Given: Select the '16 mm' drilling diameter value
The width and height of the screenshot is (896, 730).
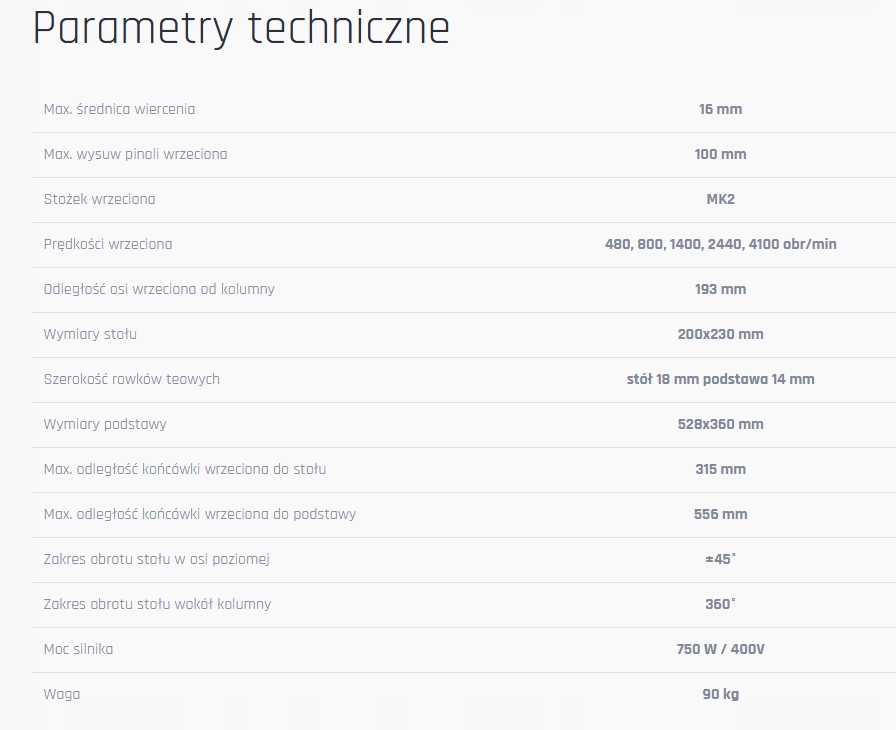Looking at the screenshot, I should click(x=720, y=109).
